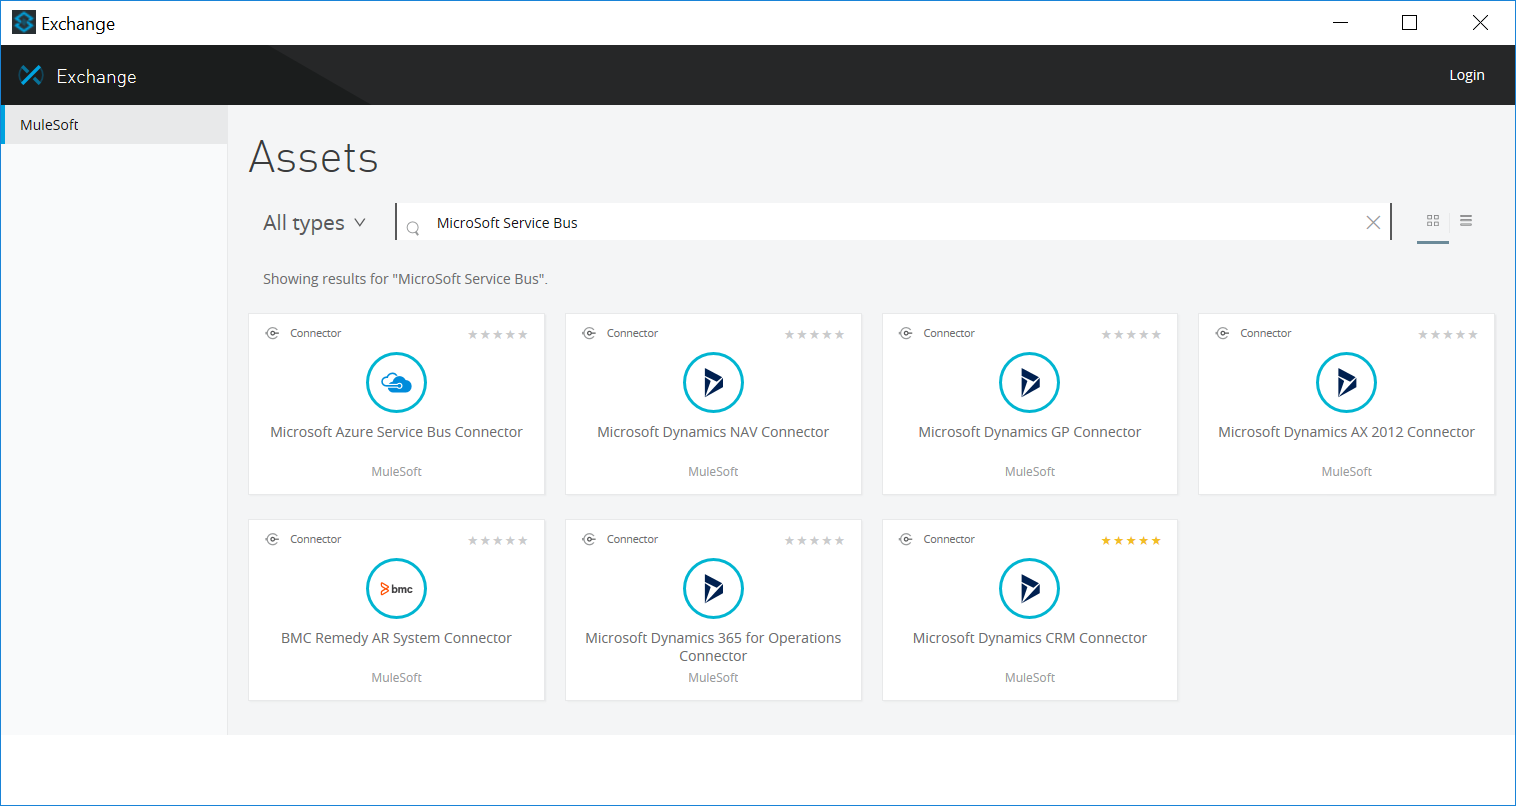Click the Login link

point(1467,75)
